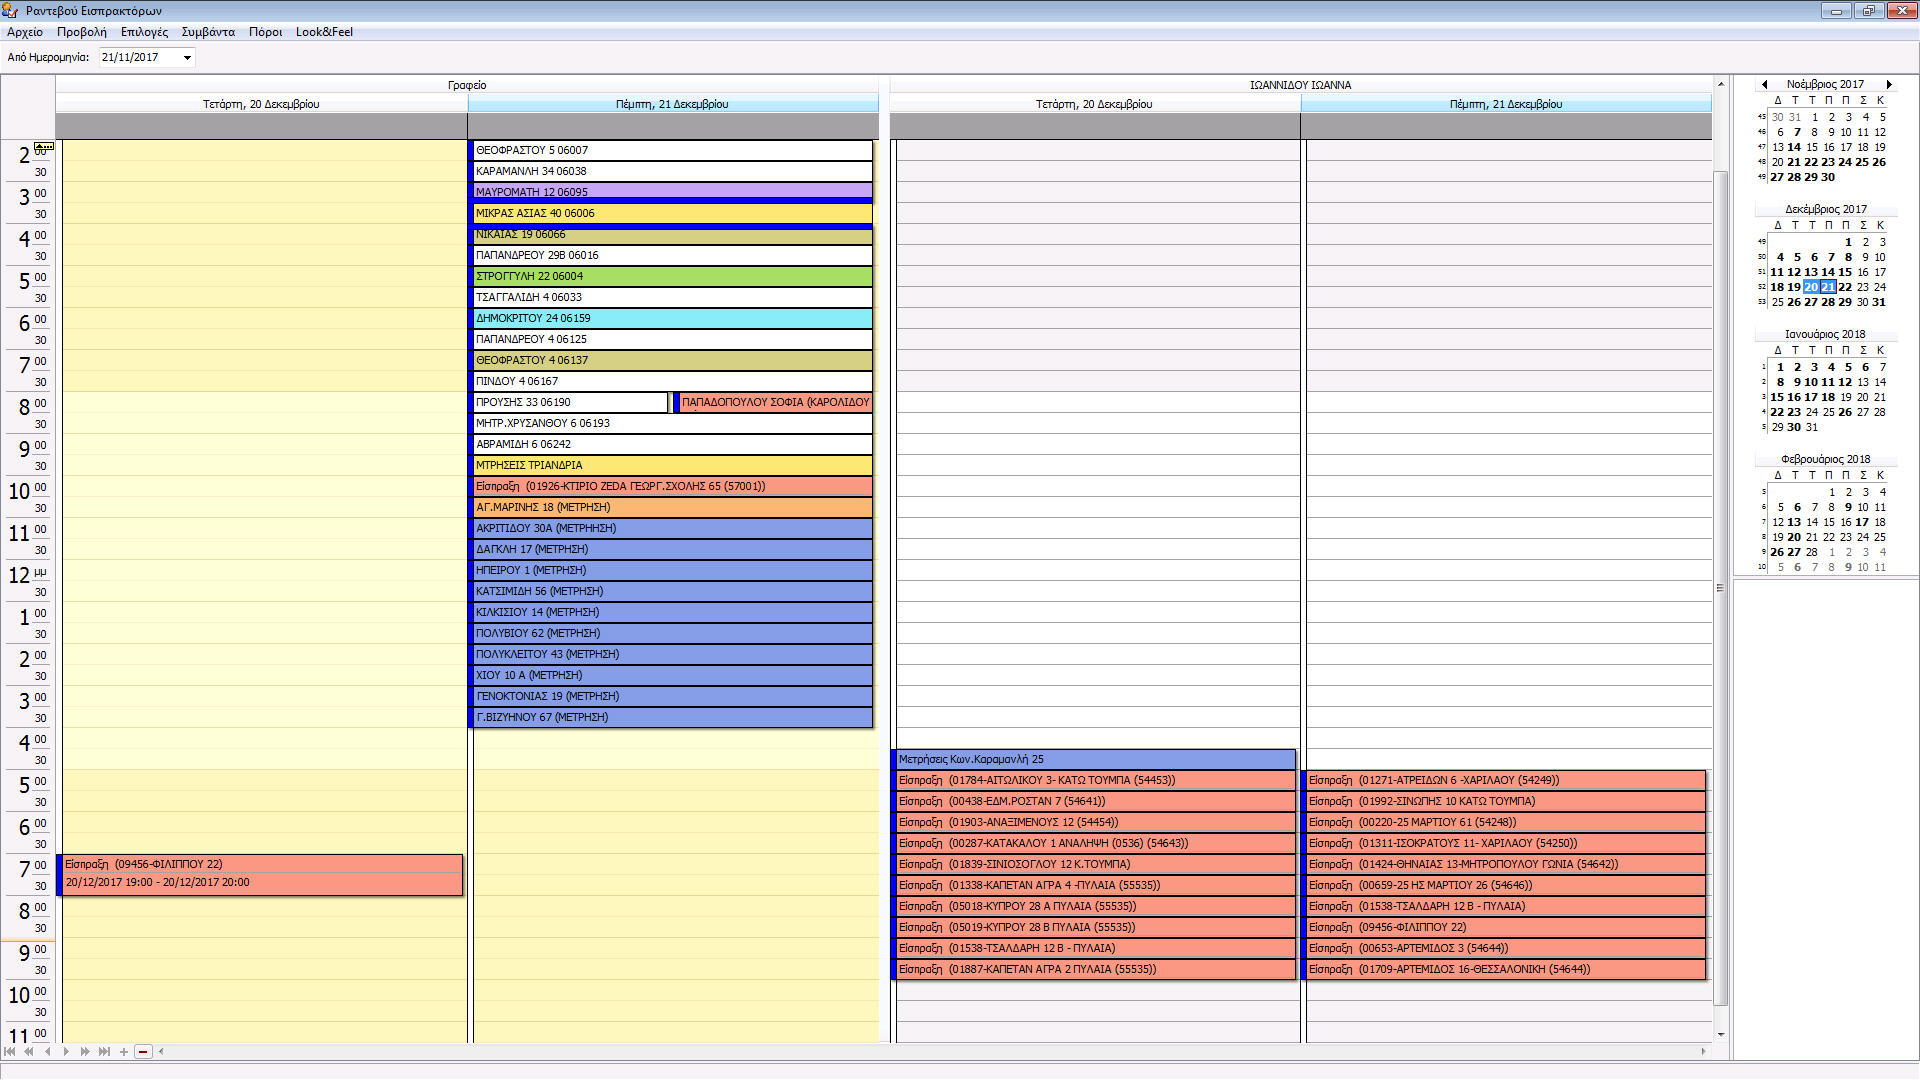Select the Είσπραξη 01709-ΑΡΤΕΜΙΔΟΣ 16 appointment
This screenshot has height=1080, width=1920.
click(1504, 969)
